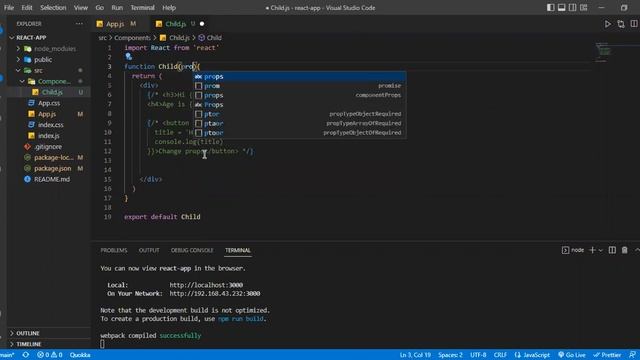This screenshot has height=360, width=640.
Task: Open index.js file in explorer
Action: coord(48,136)
